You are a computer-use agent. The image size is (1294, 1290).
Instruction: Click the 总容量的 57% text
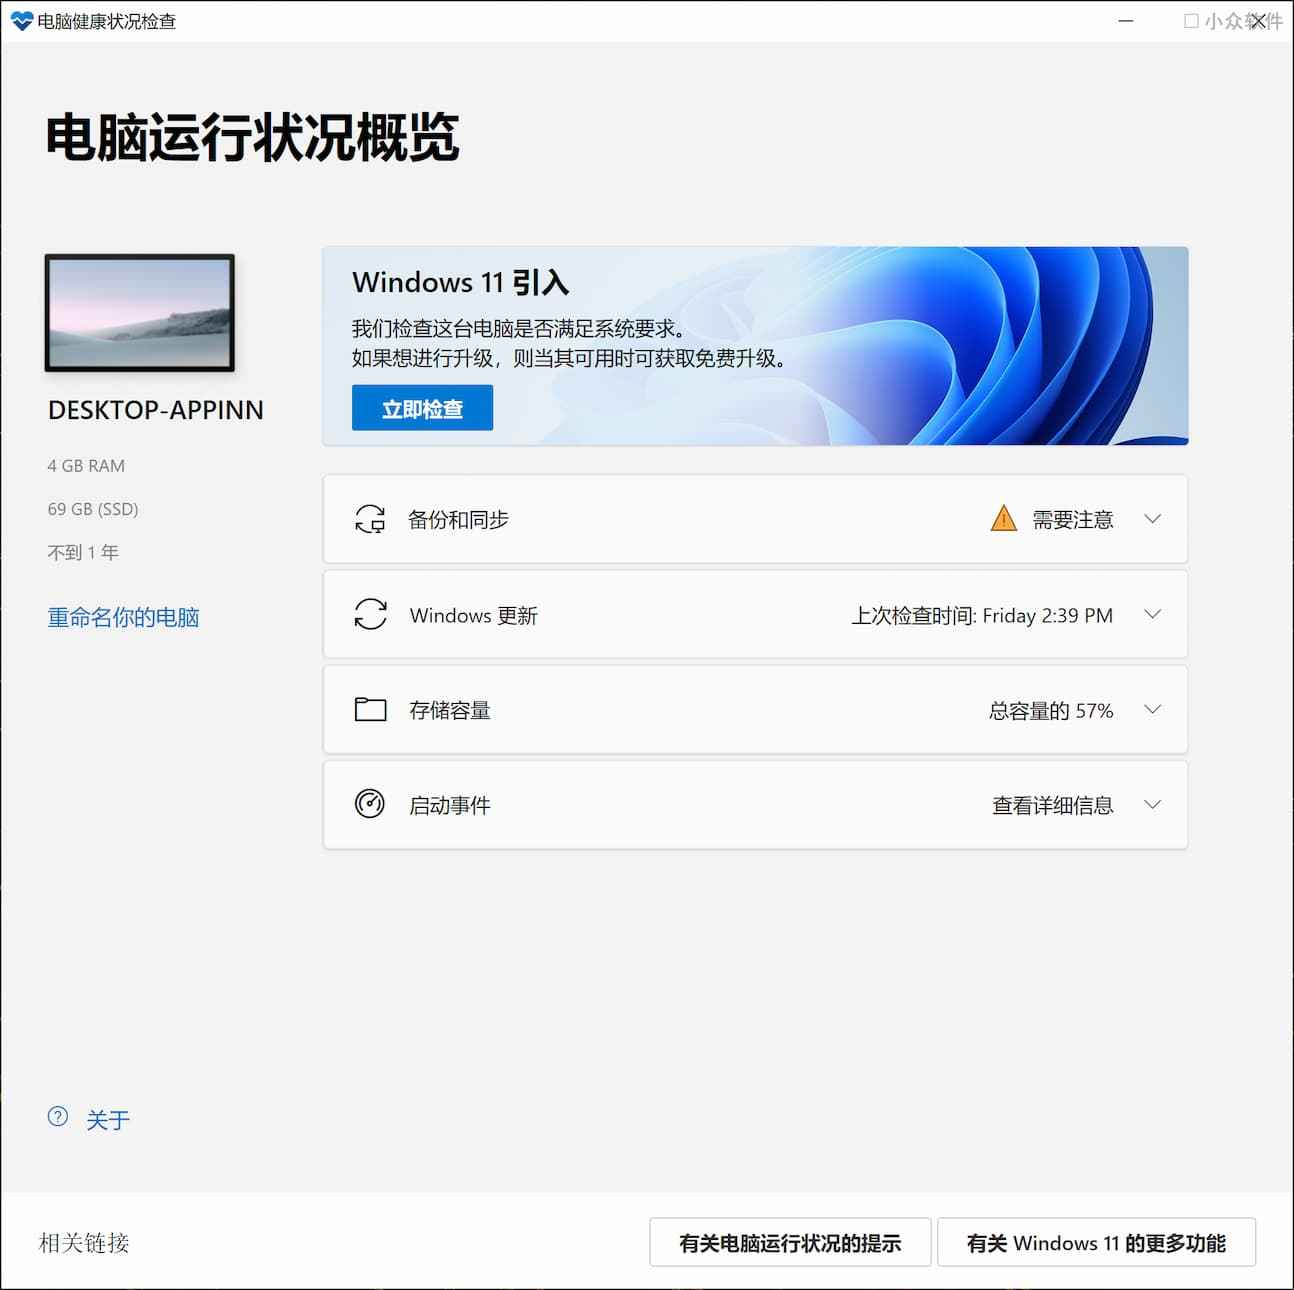pyautogui.click(x=1051, y=710)
